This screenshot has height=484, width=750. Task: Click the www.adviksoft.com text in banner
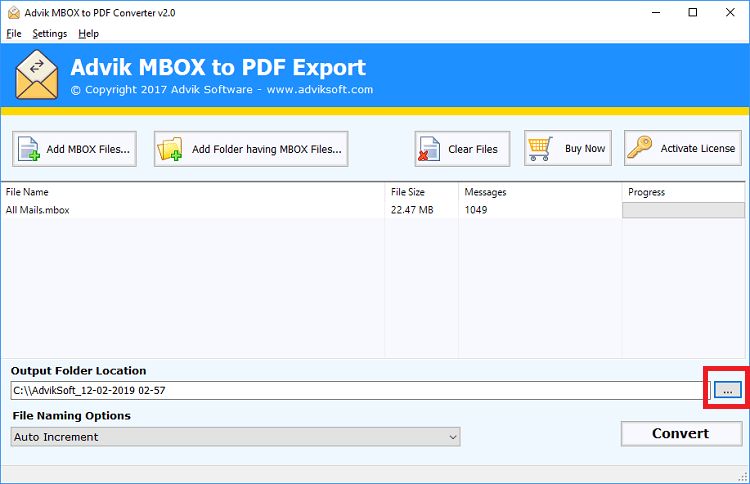point(320,89)
